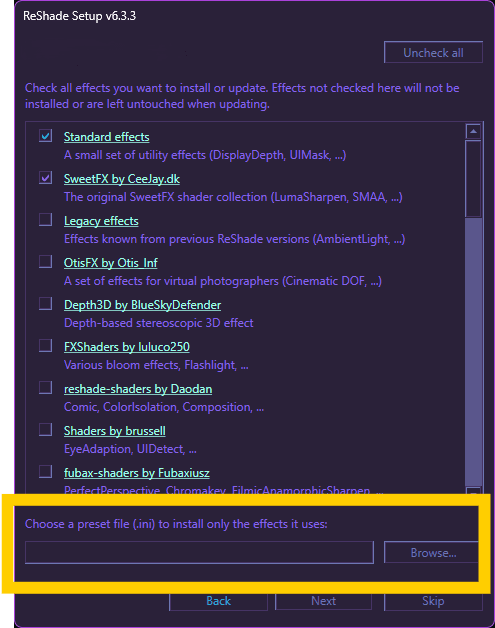Follow the reshade-shaders by Daodan link
Image resolution: width=495 pixels, height=628 pixels.
pos(138,389)
